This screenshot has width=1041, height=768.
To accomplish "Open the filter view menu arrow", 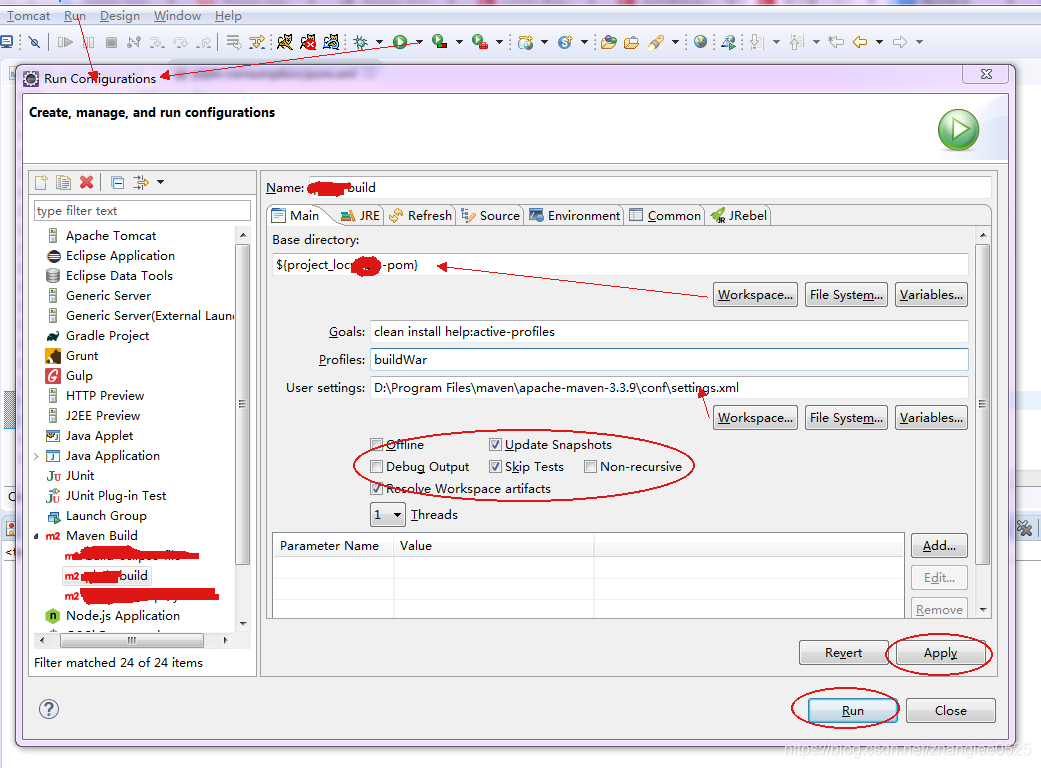I will point(160,182).
